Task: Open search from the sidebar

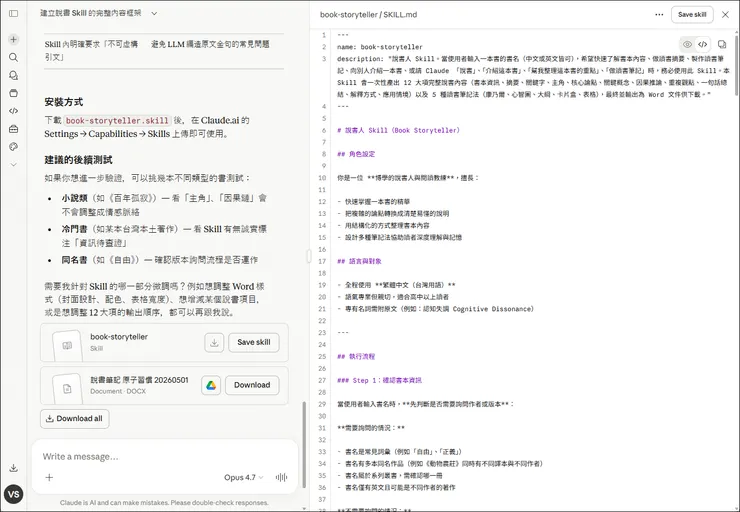Action: pos(14,57)
